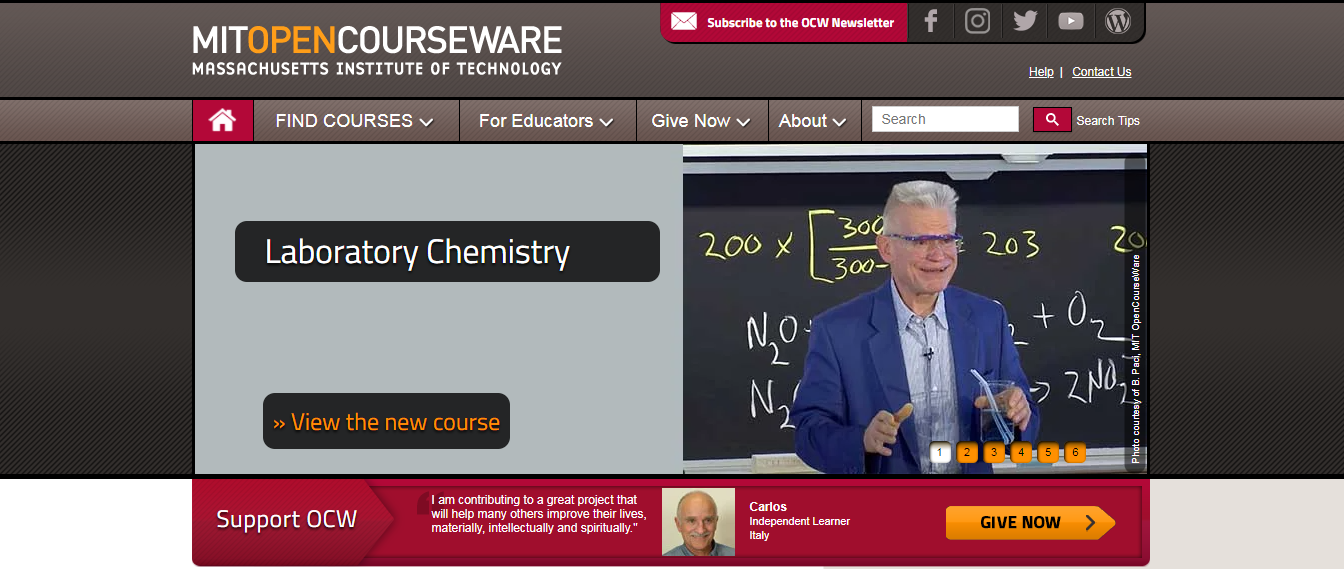1344x569 pixels.
Task: Click the newsletter envelope icon
Action: [x=684, y=22]
